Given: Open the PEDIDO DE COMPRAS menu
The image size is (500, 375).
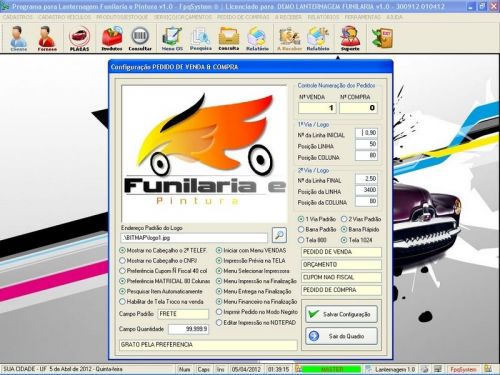Looking at the screenshot, I should (243, 17).
